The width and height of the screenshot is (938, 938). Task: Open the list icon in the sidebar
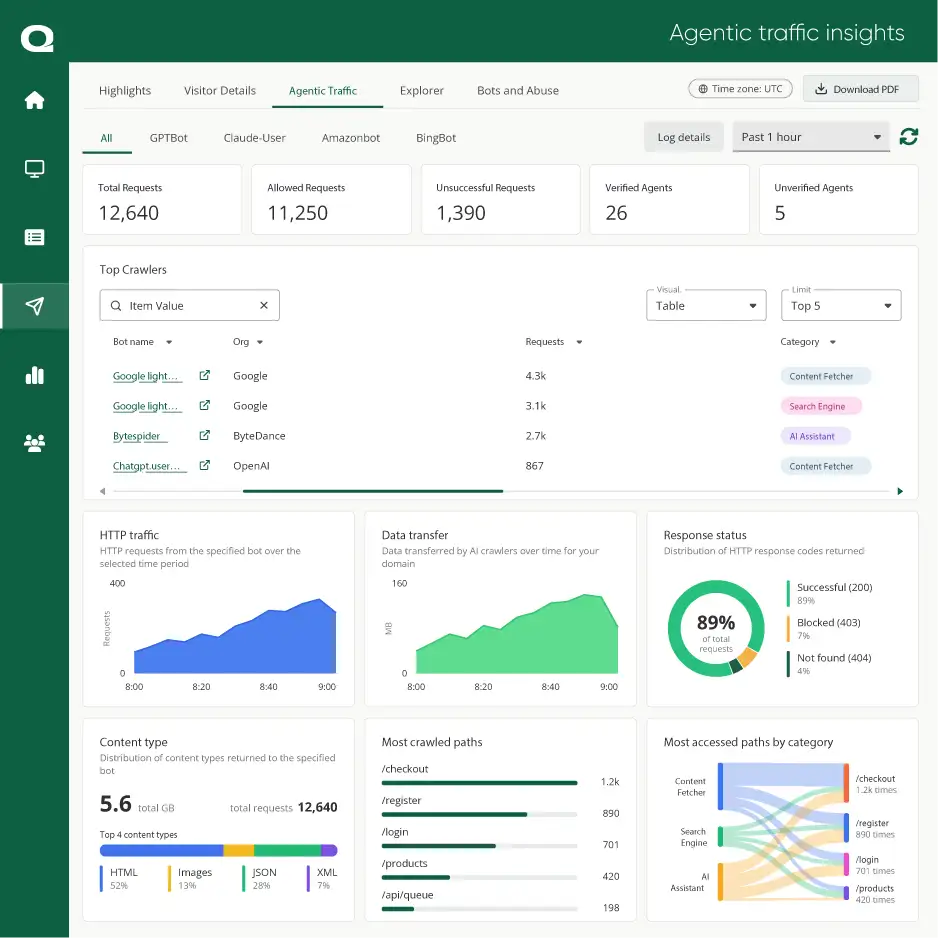point(34,237)
